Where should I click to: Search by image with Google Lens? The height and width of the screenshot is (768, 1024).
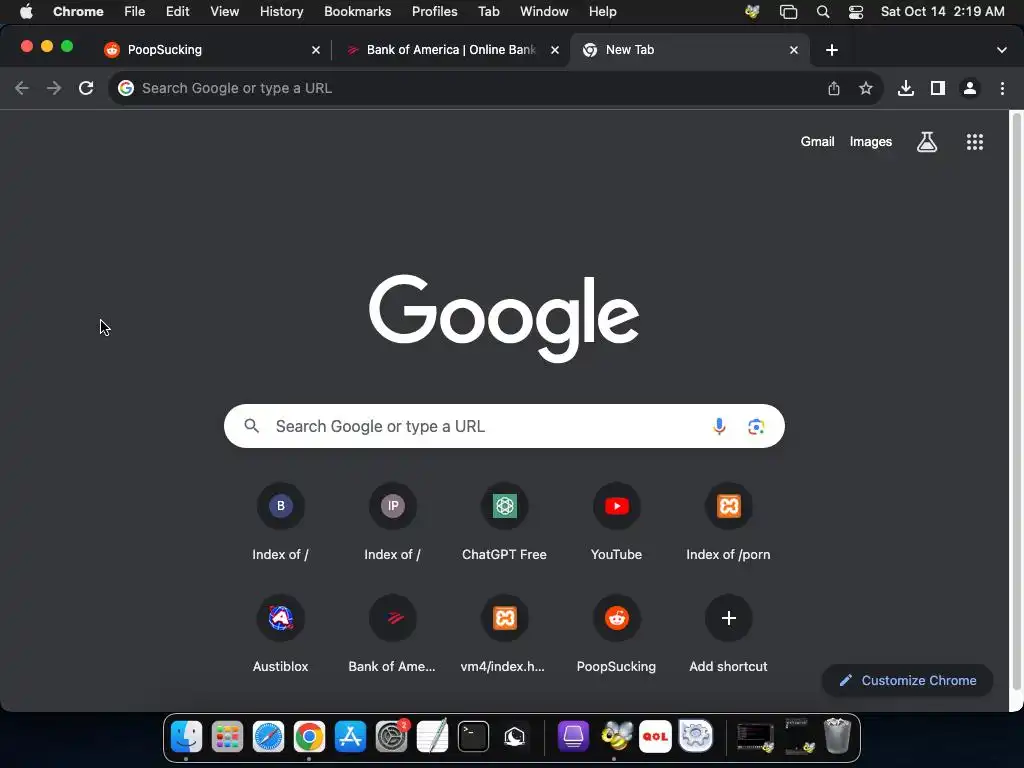(756, 426)
